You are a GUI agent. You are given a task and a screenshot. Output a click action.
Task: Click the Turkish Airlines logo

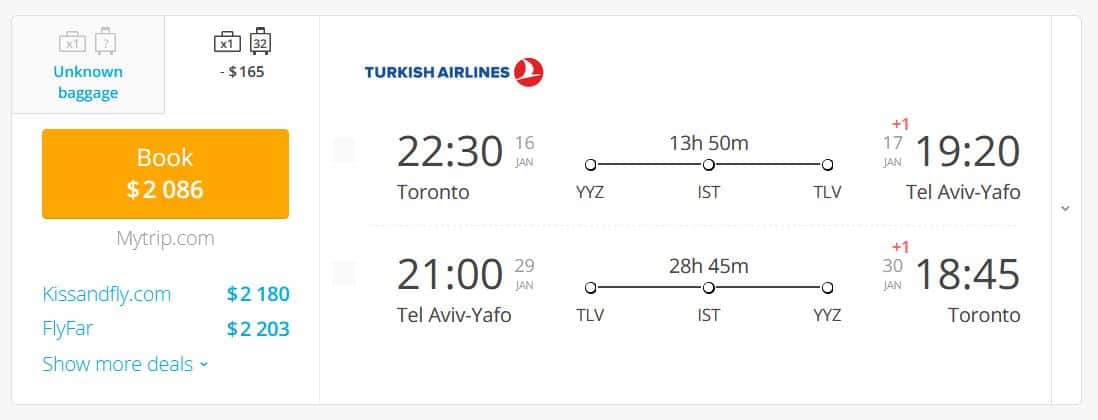coord(454,72)
